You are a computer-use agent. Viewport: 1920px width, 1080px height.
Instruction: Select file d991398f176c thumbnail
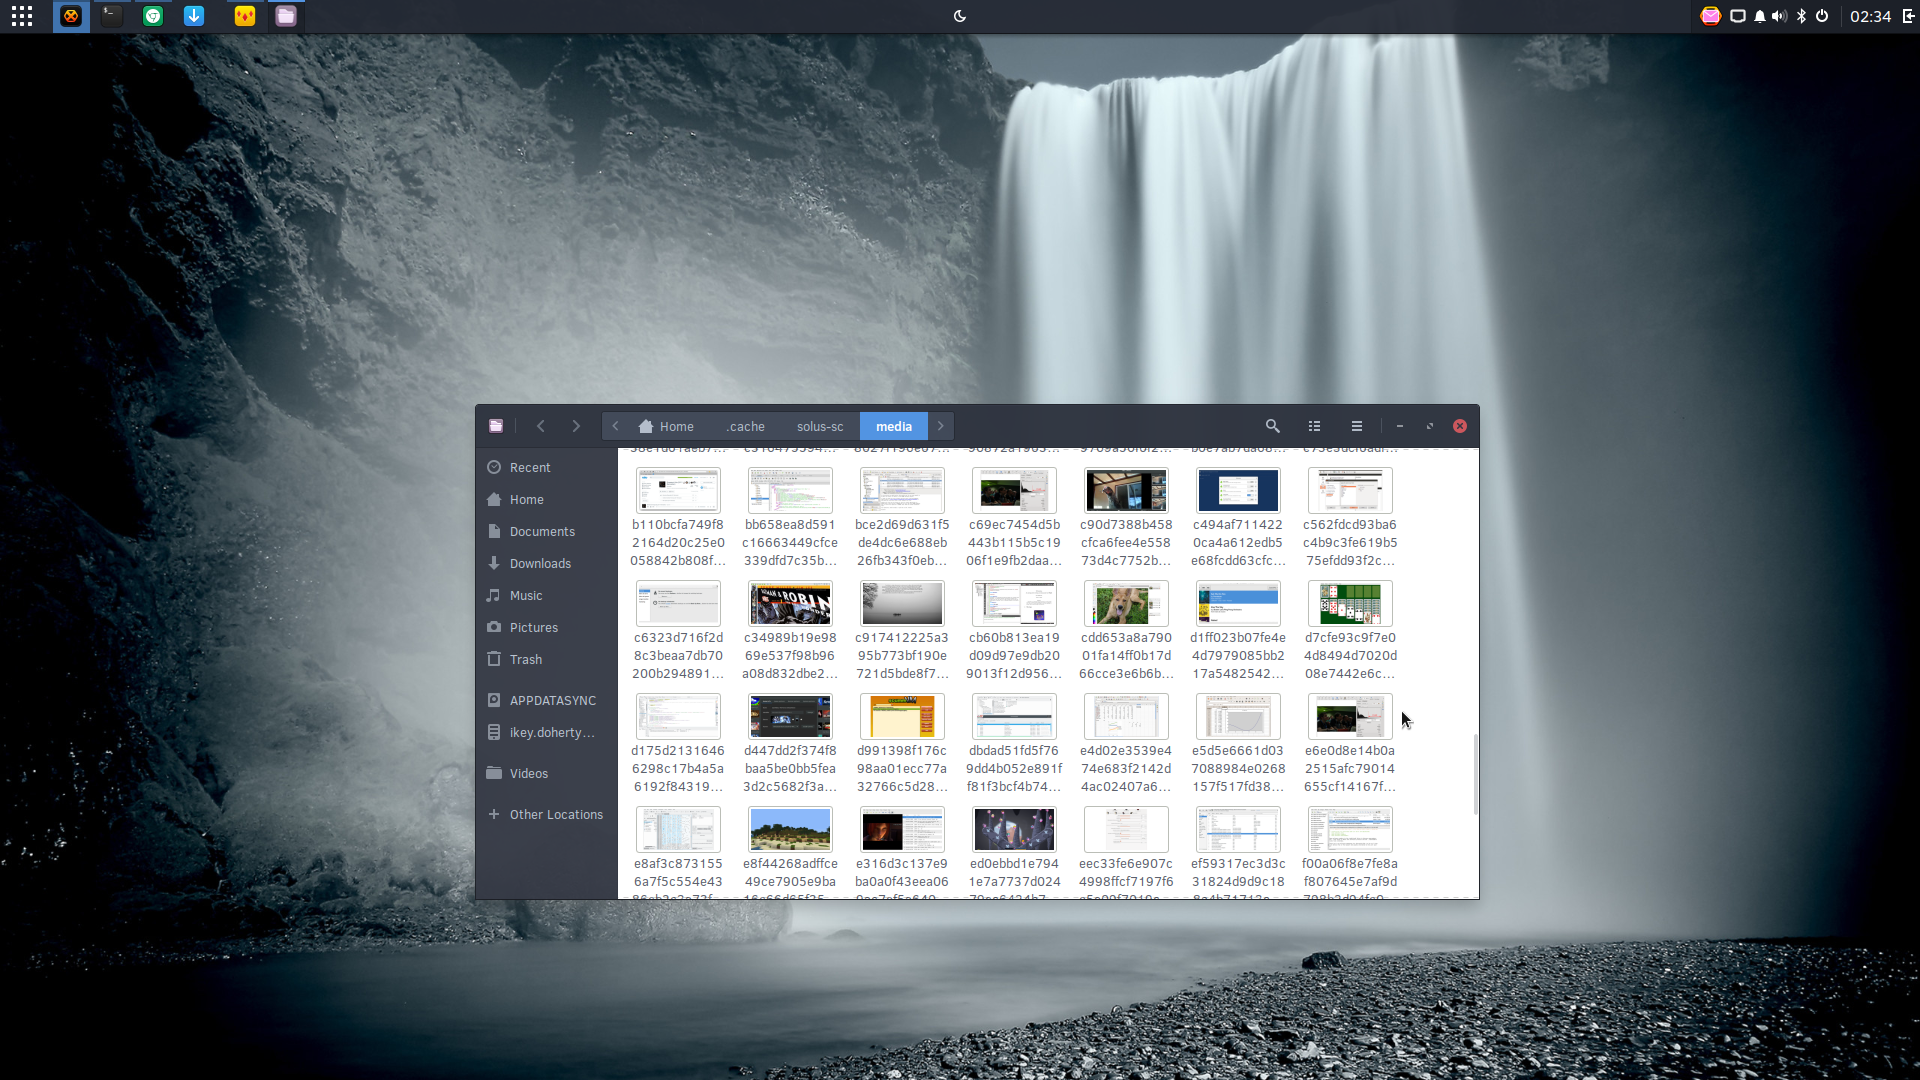[902, 717]
